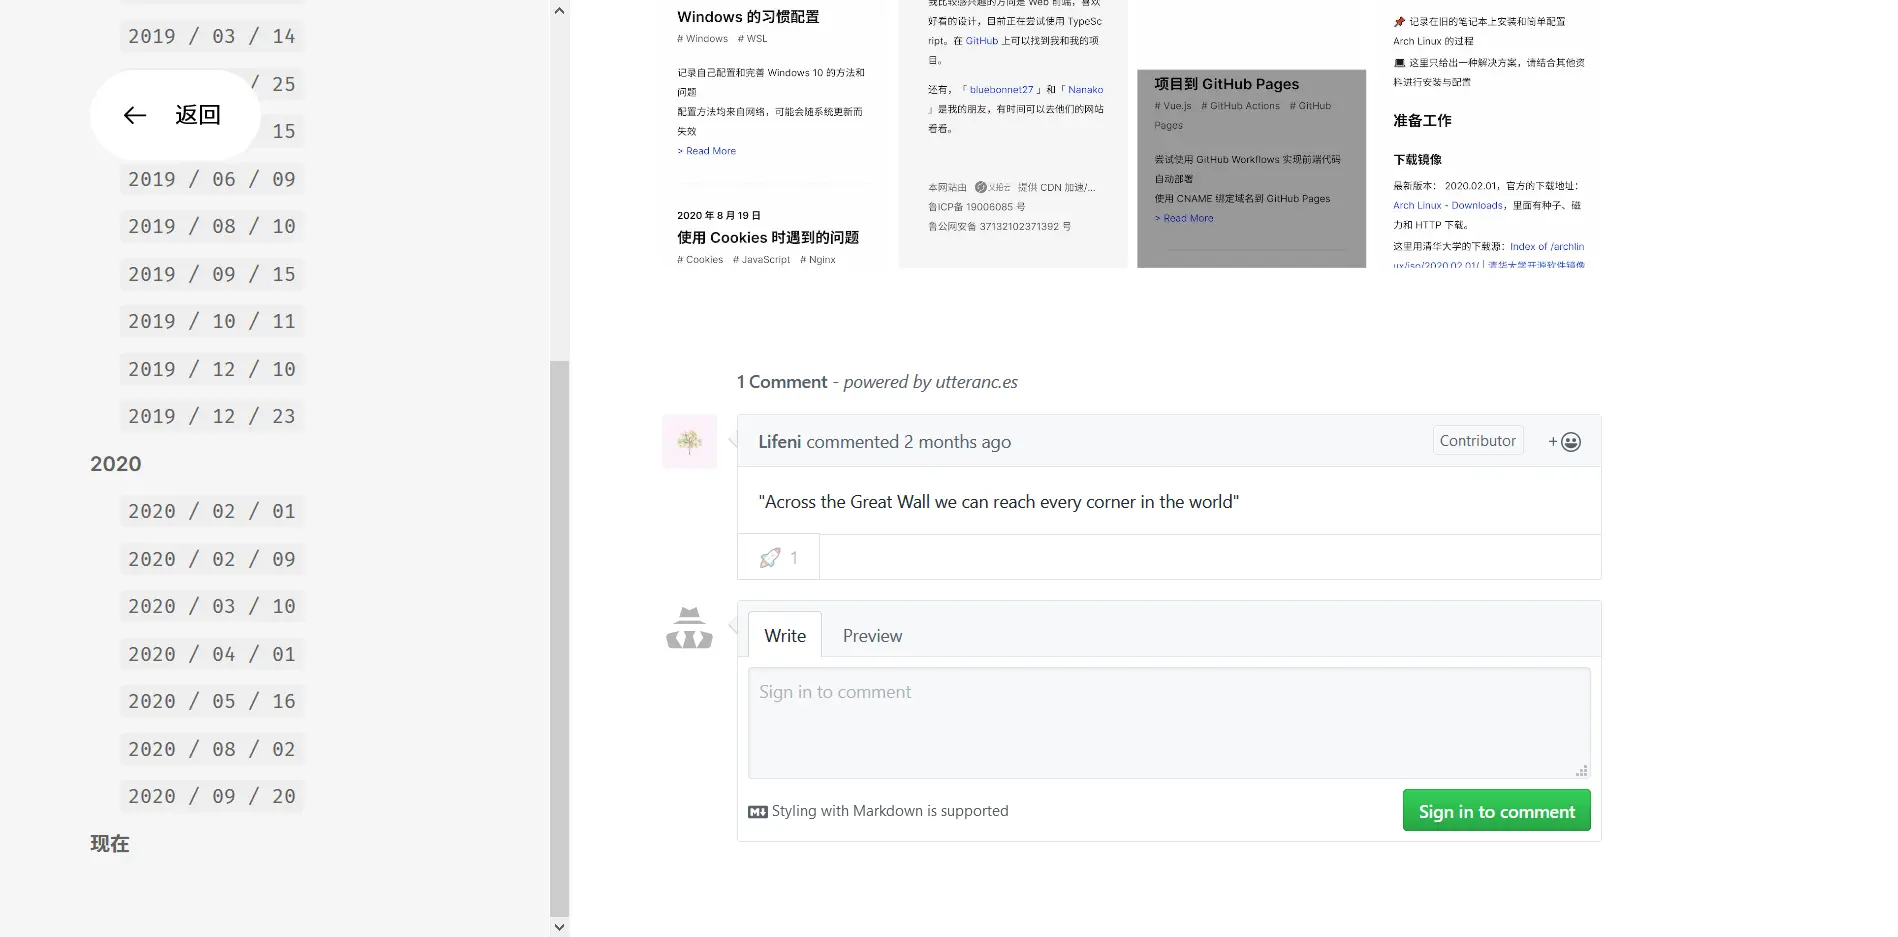Click the sidebar vertical scrollbar thumb
Image resolution: width=1898 pixels, height=937 pixels.
pyautogui.click(x=559, y=638)
